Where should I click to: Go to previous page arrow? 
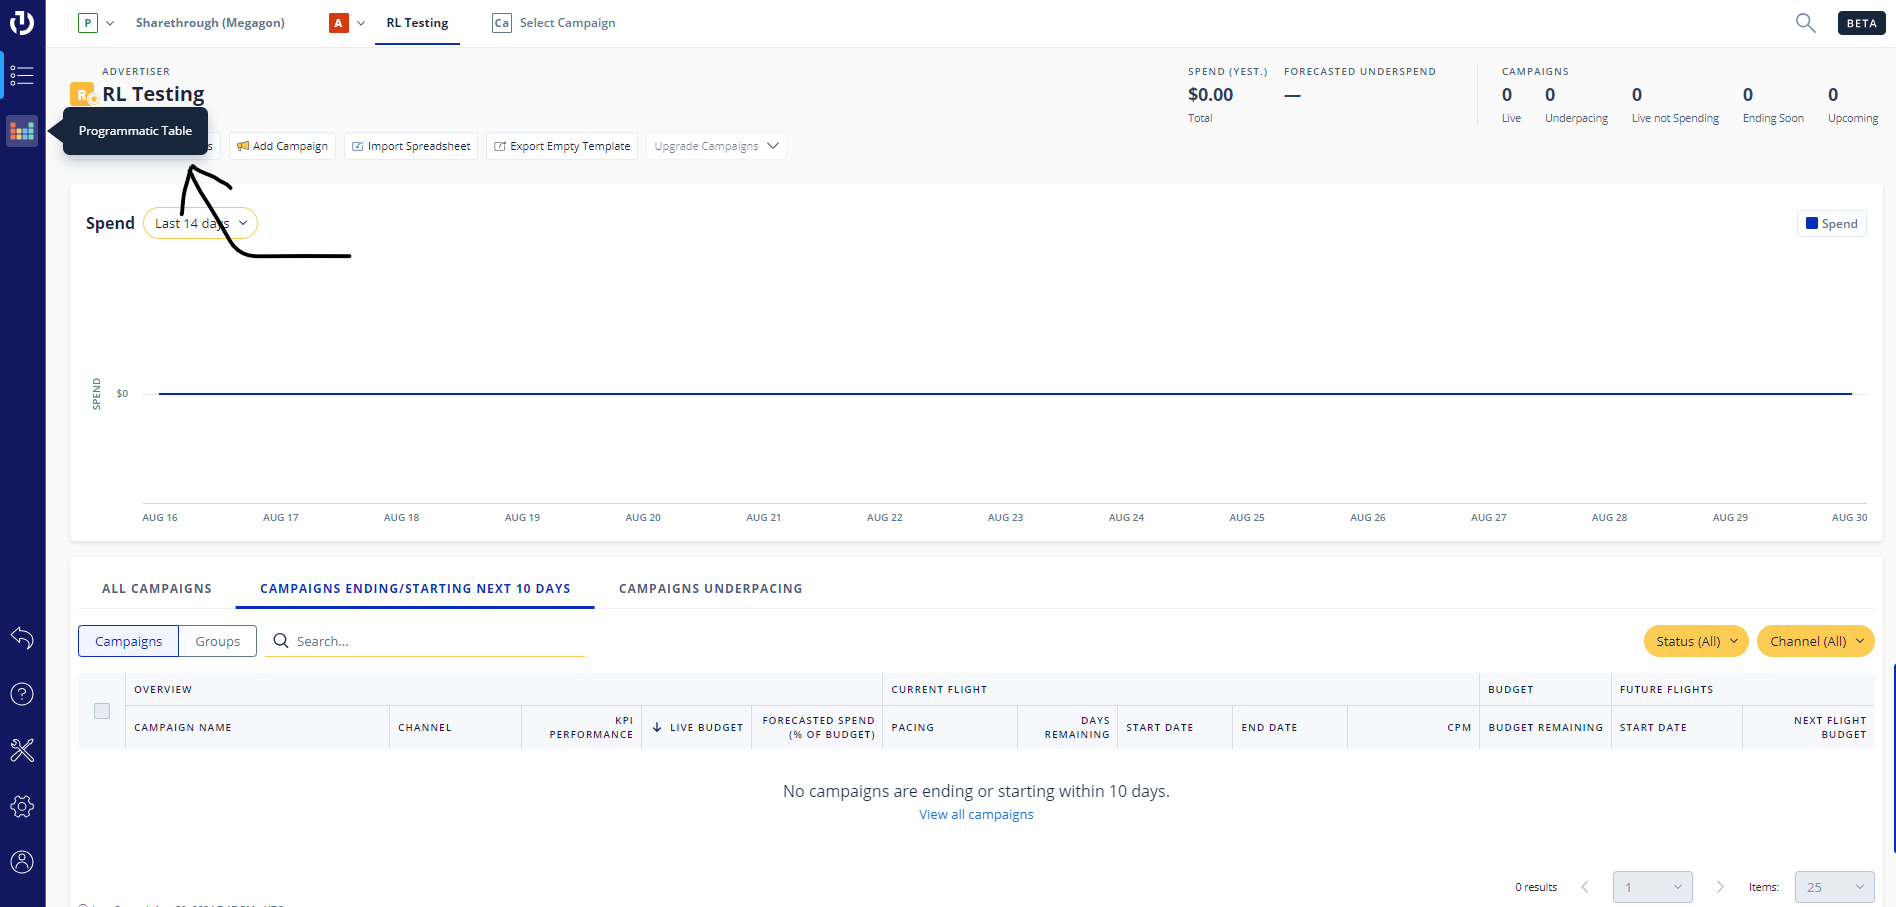point(1585,887)
